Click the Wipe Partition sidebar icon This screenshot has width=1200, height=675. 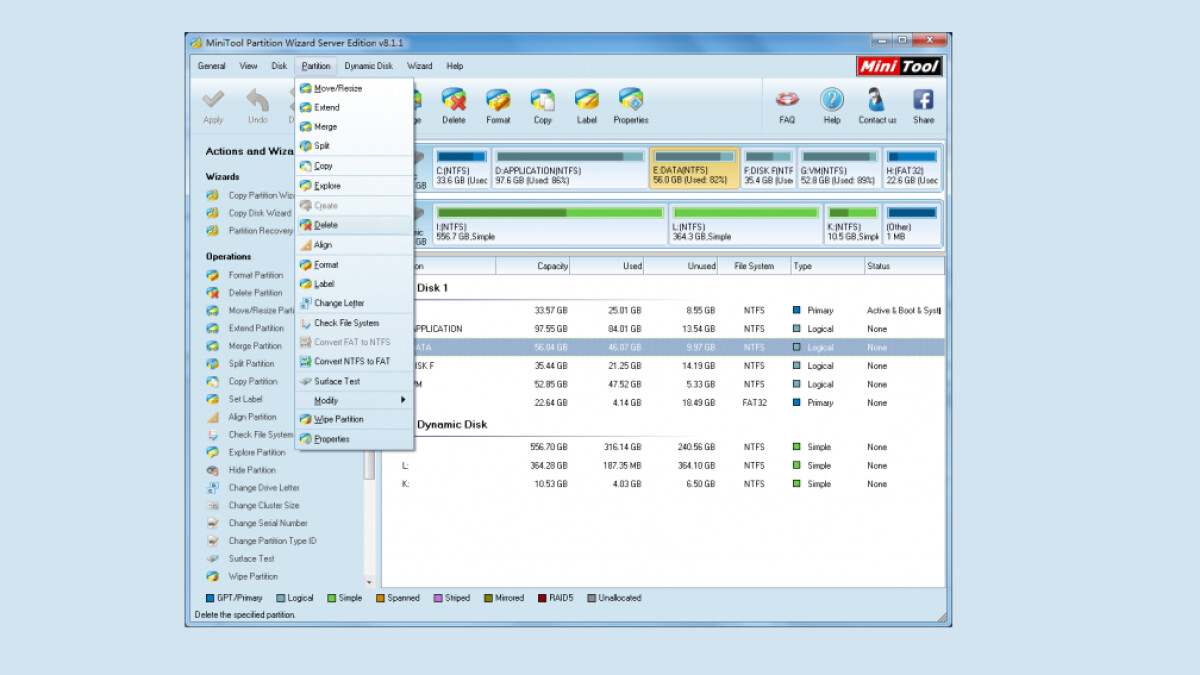tap(213, 577)
